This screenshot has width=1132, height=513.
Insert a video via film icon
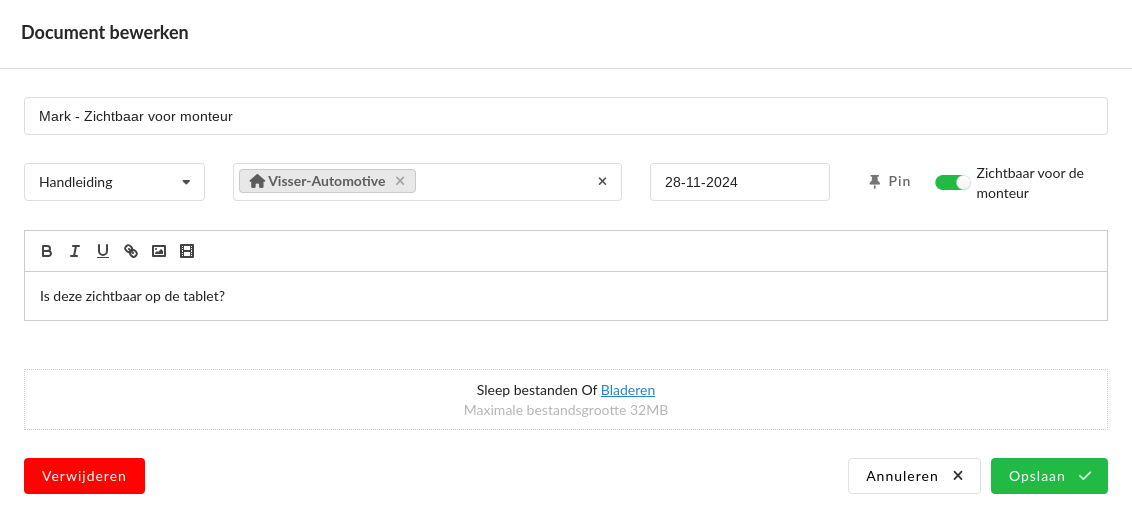click(187, 251)
